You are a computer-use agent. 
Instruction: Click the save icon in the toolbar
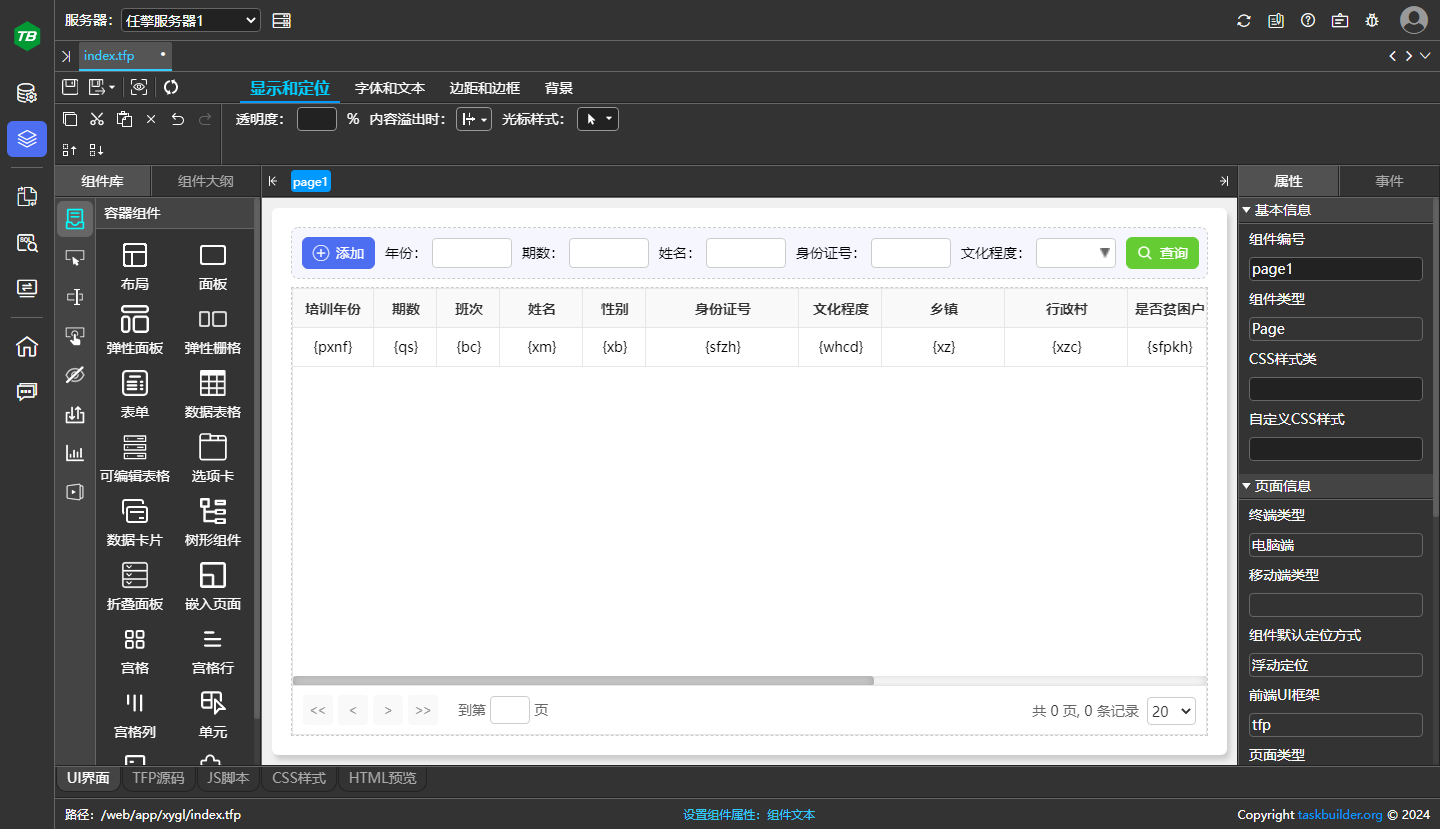(x=70, y=87)
